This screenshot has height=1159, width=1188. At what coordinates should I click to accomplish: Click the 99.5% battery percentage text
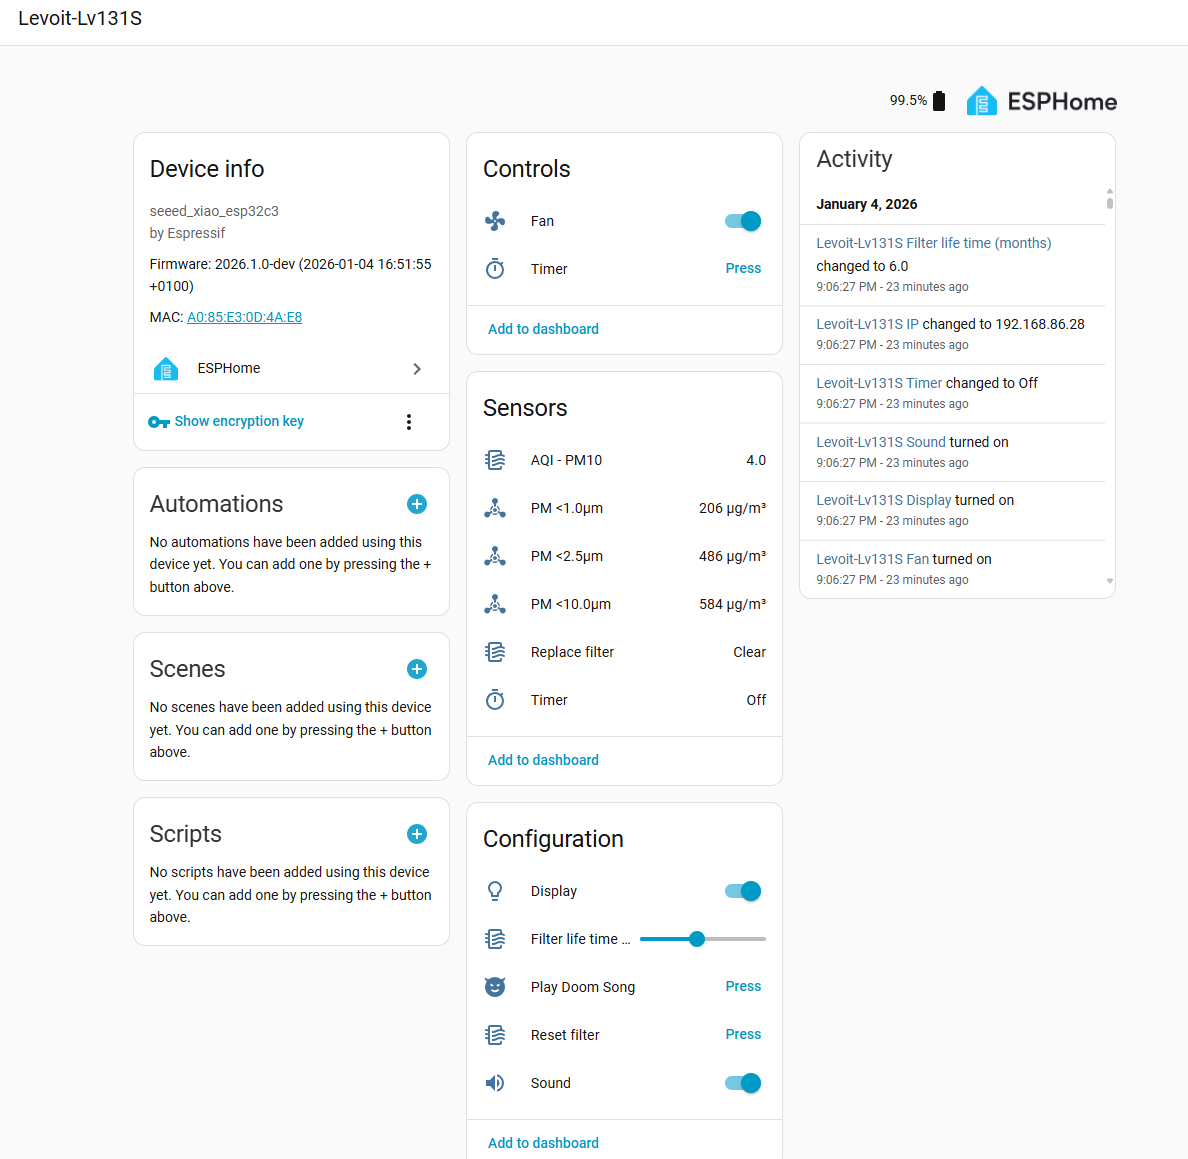click(908, 100)
